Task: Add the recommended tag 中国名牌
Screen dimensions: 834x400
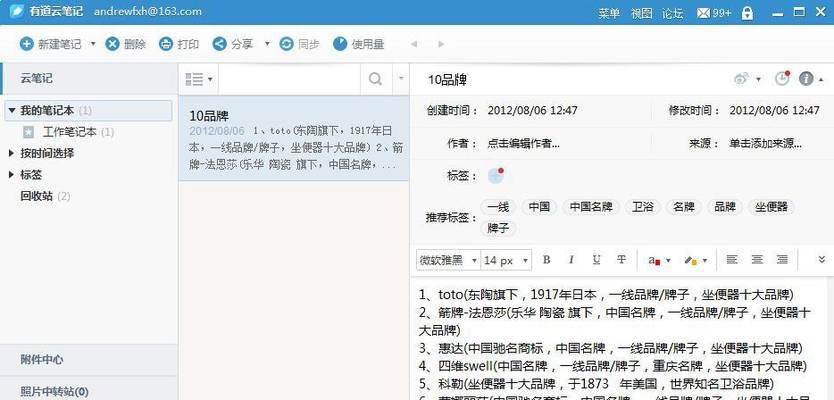Action: click(x=591, y=207)
